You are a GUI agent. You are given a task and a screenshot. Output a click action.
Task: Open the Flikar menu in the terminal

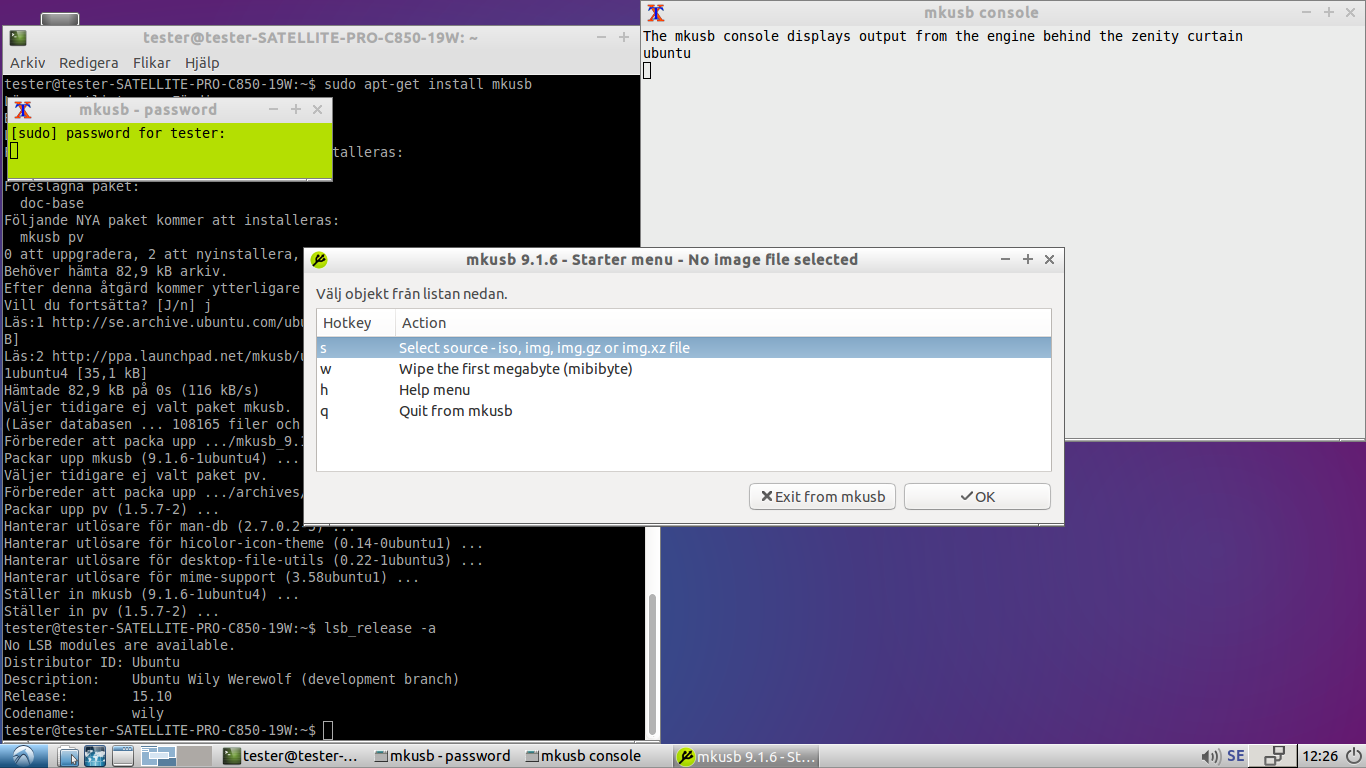(152, 62)
